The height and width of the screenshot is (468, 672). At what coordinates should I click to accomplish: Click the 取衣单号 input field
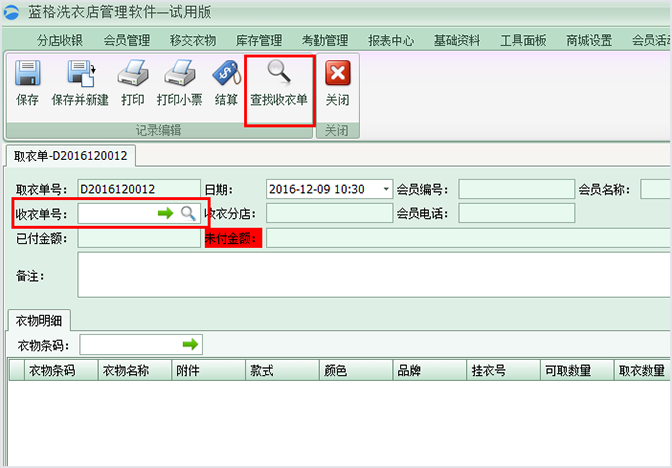pyautogui.click(x=139, y=189)
